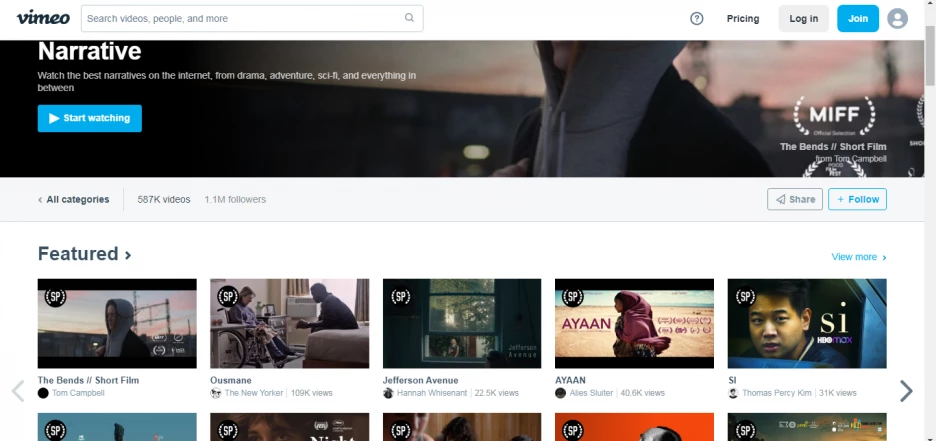Click Hannah Whisenant's avatar icon

(x=388, y=393)
